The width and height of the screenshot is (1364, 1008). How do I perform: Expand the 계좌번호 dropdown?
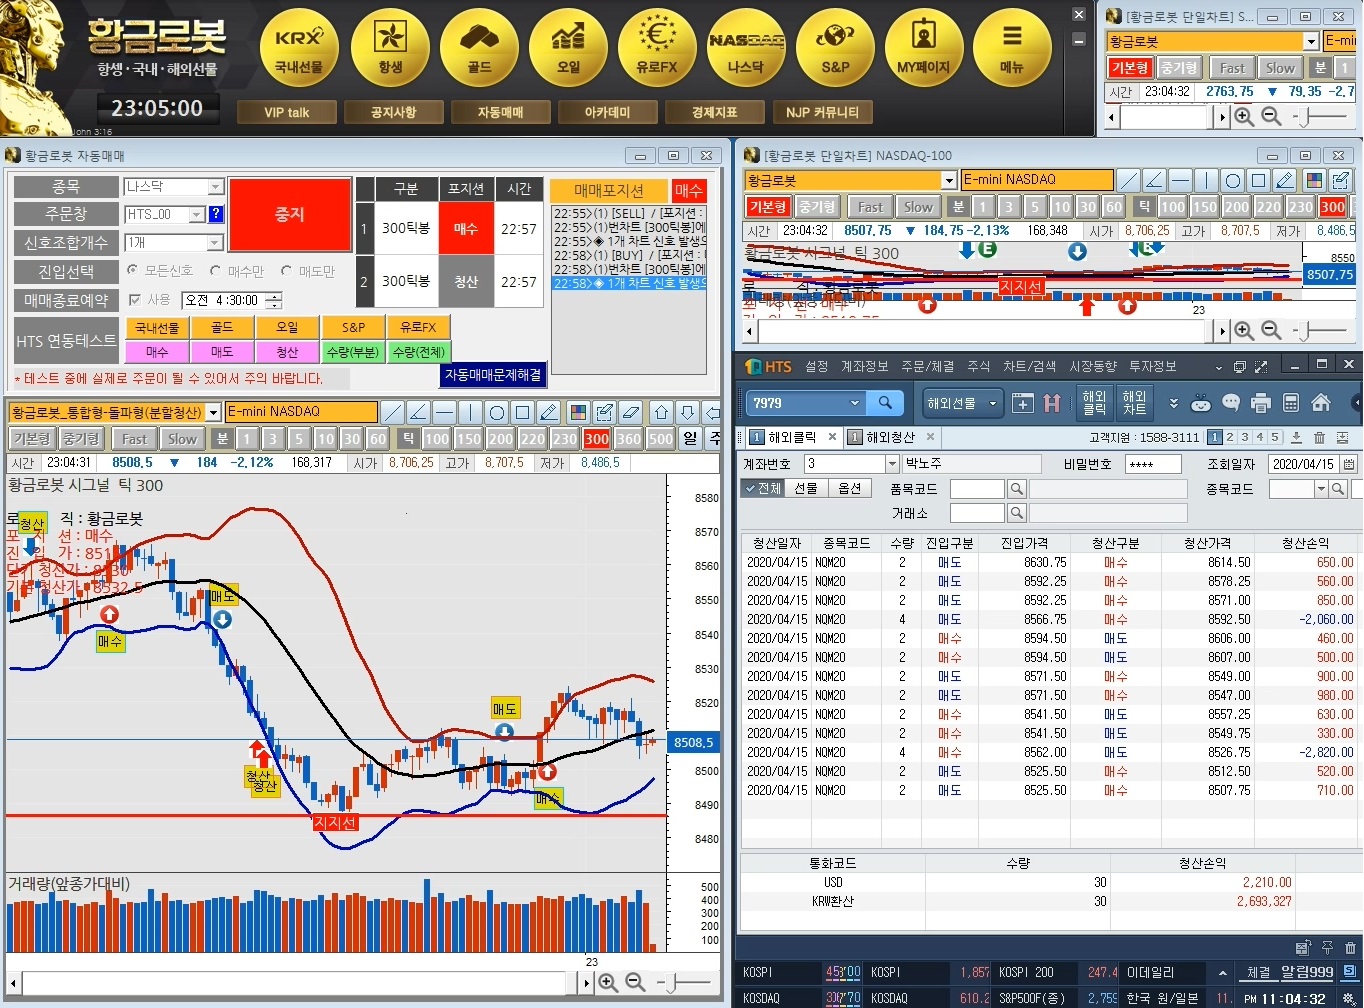(892, 464)
